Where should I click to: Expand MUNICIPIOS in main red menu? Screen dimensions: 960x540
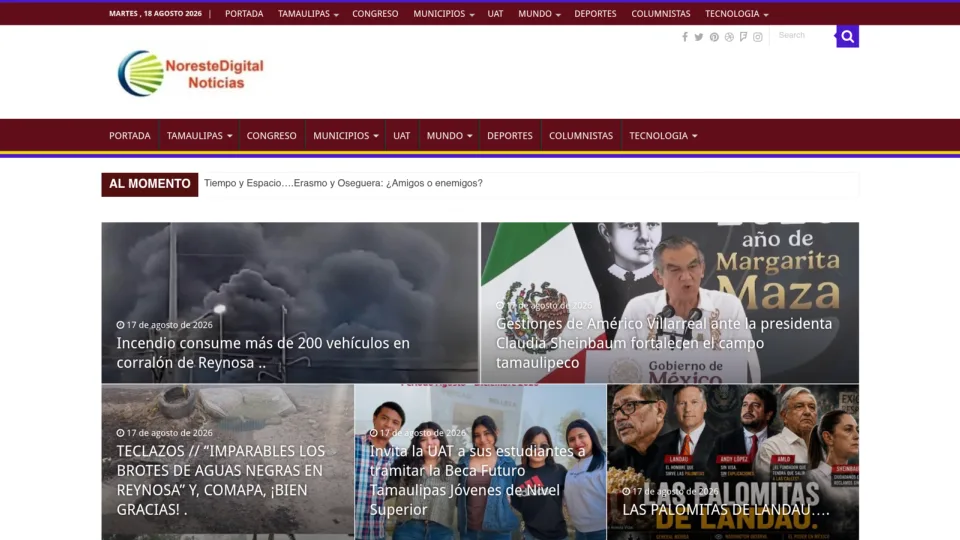(345, 135)
